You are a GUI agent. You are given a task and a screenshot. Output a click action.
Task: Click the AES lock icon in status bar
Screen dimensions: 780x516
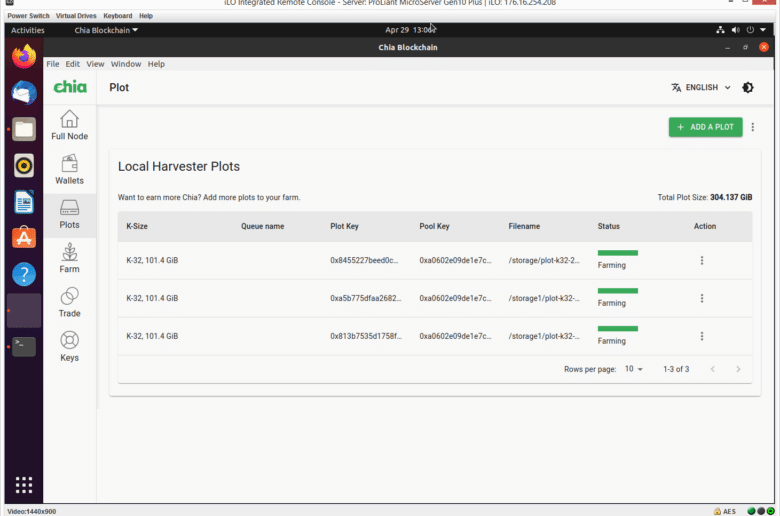[717, 511]
